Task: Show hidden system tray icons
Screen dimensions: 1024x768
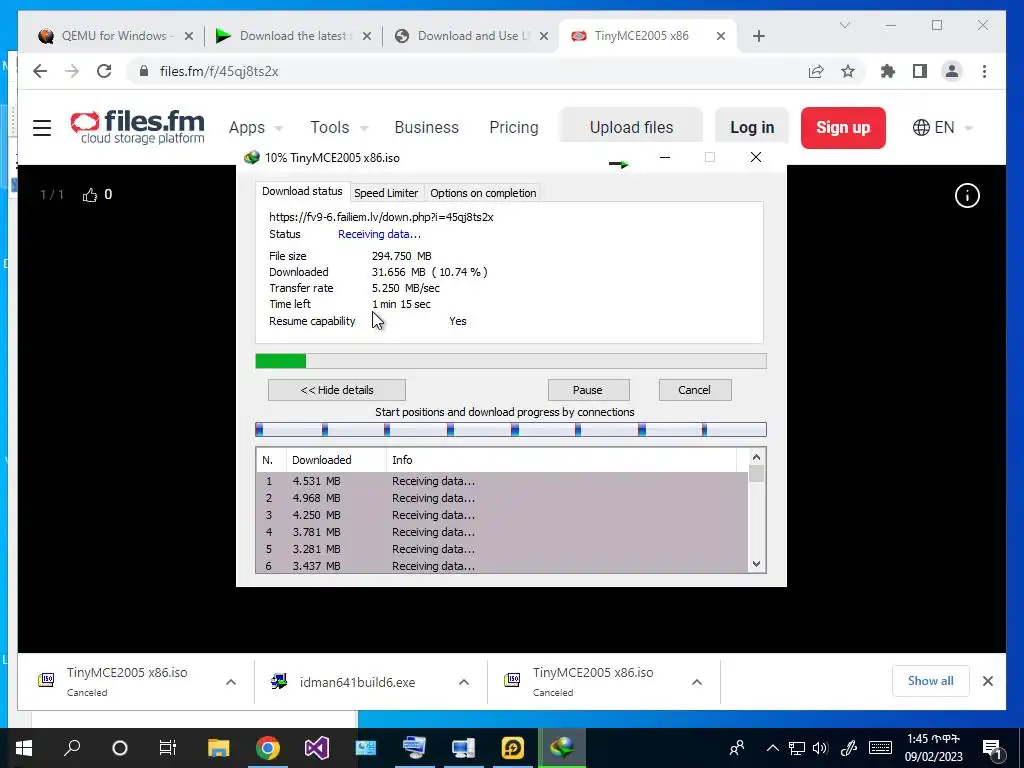Action: 772,748
